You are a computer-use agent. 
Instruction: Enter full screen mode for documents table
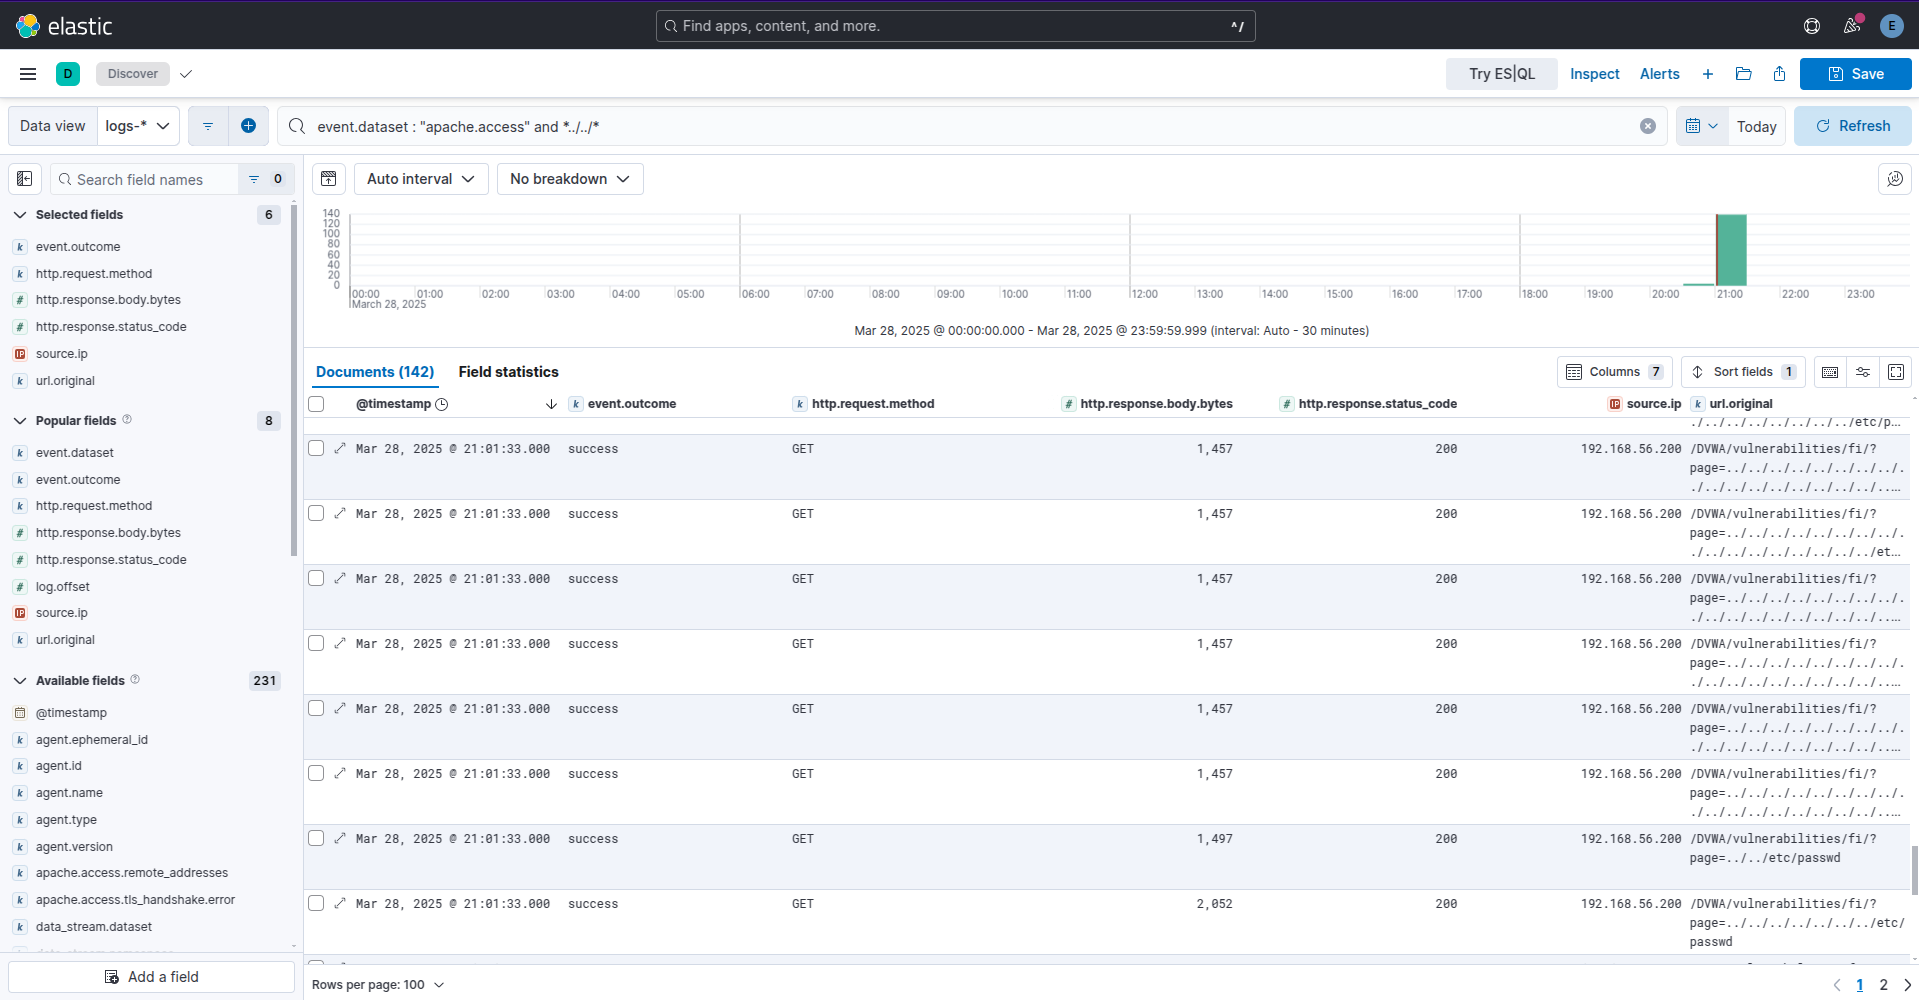[x=1895, y=372]
